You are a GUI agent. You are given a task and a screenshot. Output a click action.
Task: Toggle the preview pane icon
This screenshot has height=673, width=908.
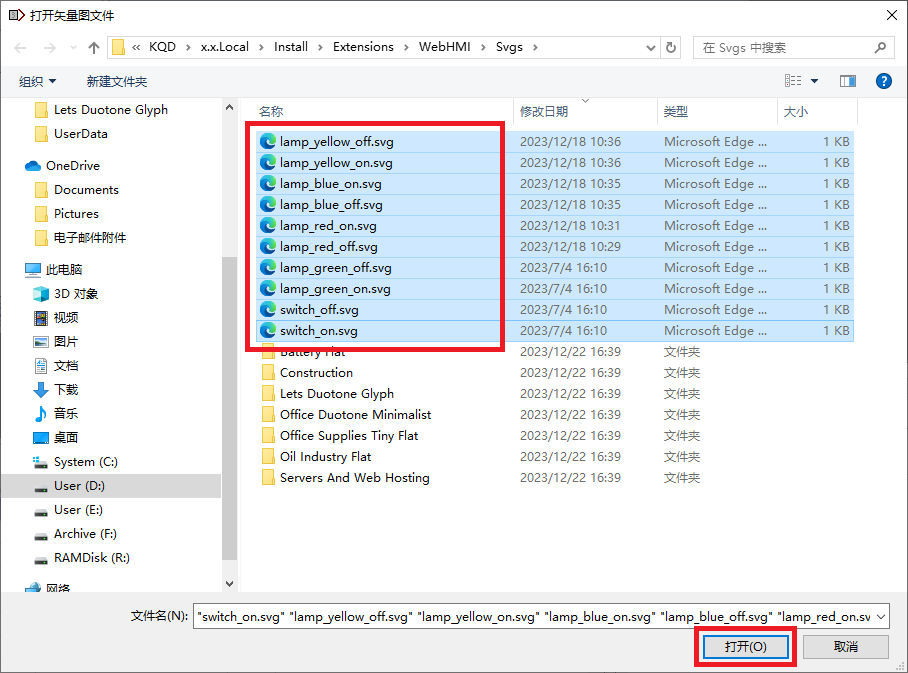(x=848, y=81)
